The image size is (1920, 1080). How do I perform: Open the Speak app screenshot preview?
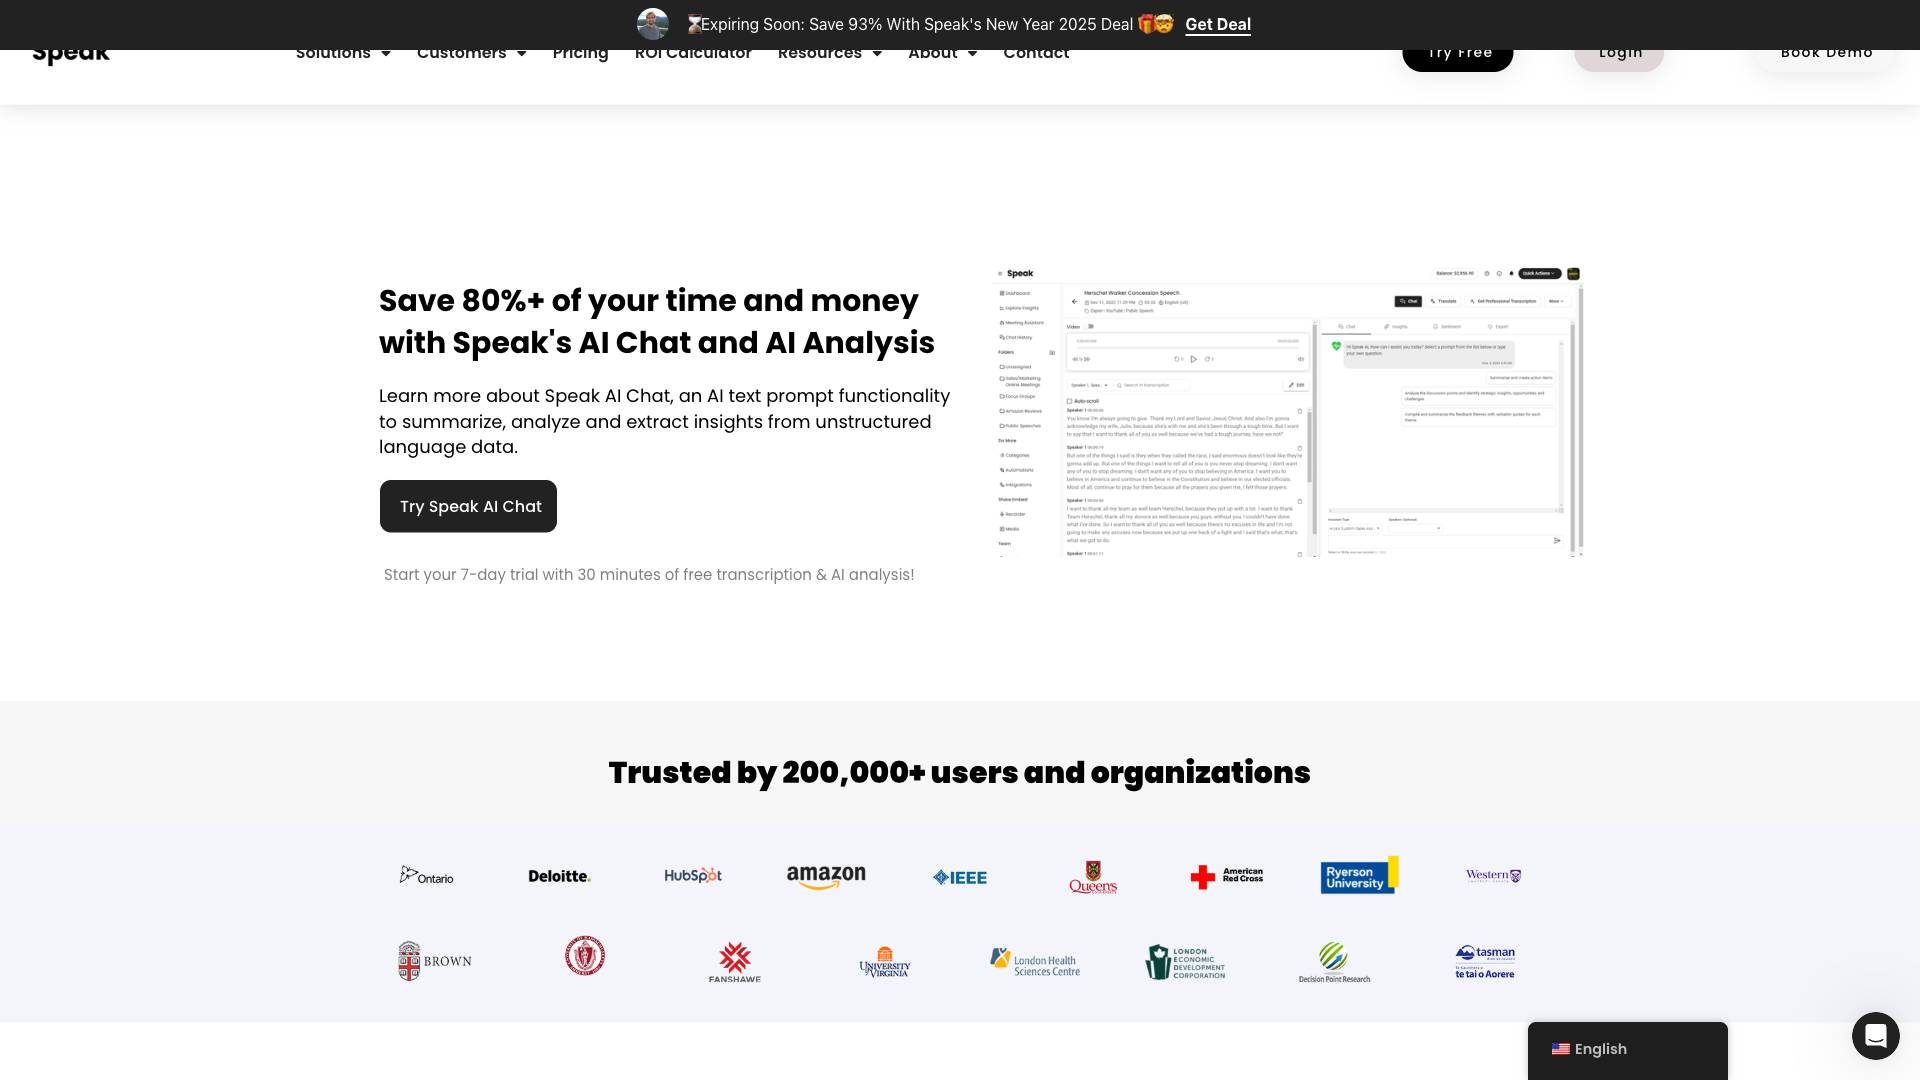[x=1289, y=412]
